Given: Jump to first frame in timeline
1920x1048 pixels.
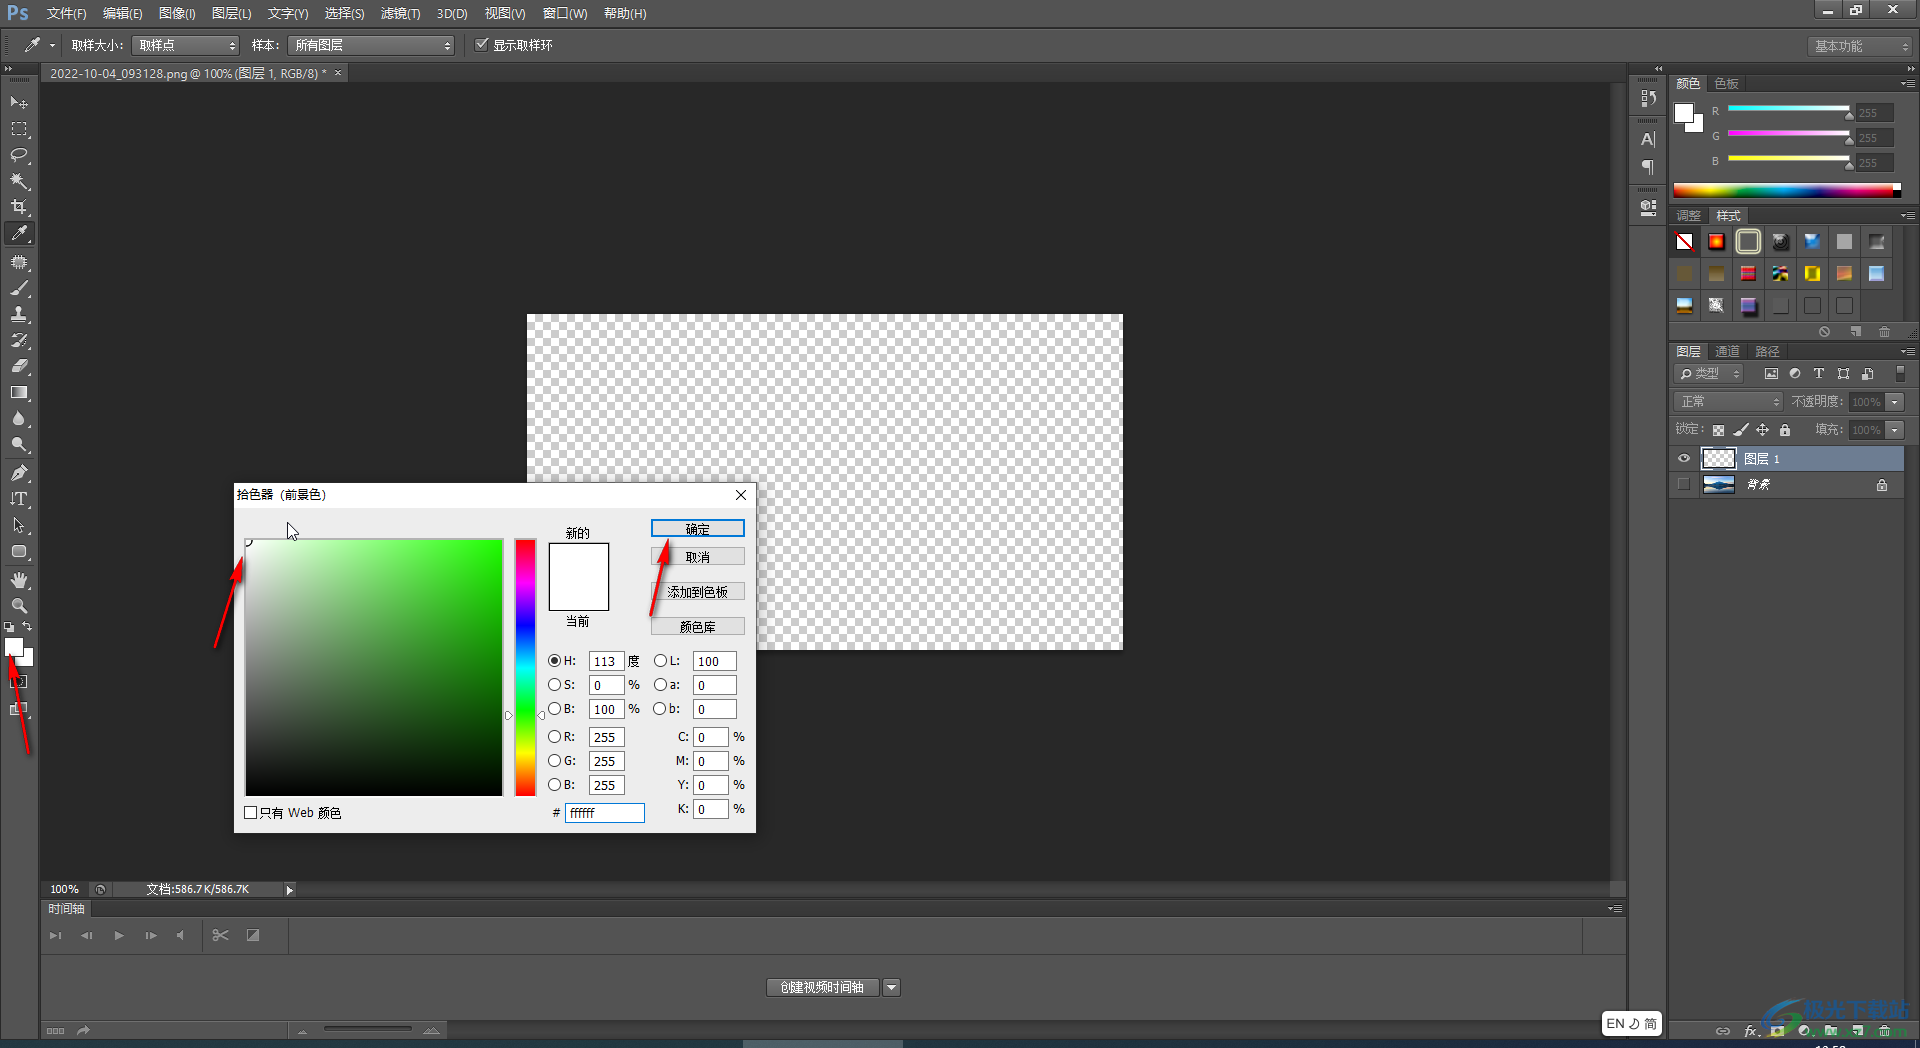Looking at the screenshot, I should 56,936.
